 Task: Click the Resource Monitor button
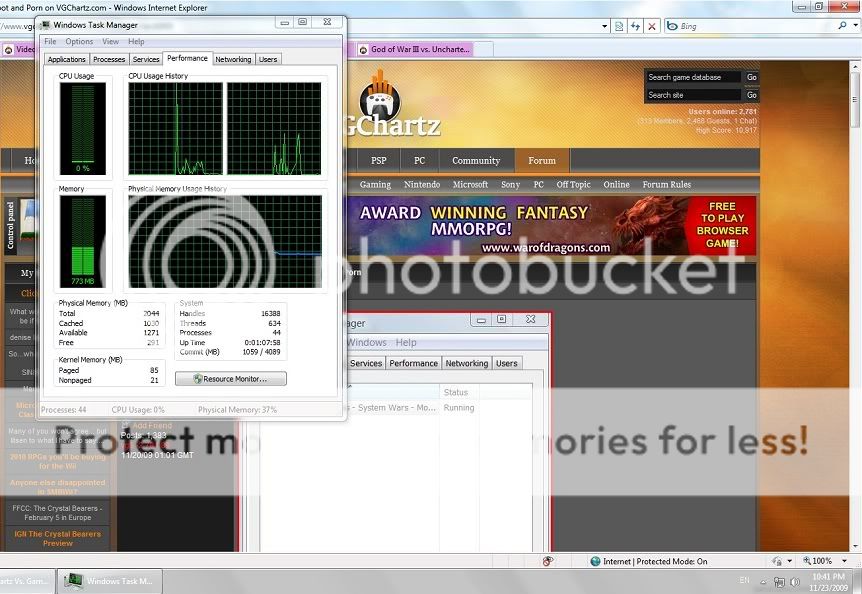coord(231,379)
